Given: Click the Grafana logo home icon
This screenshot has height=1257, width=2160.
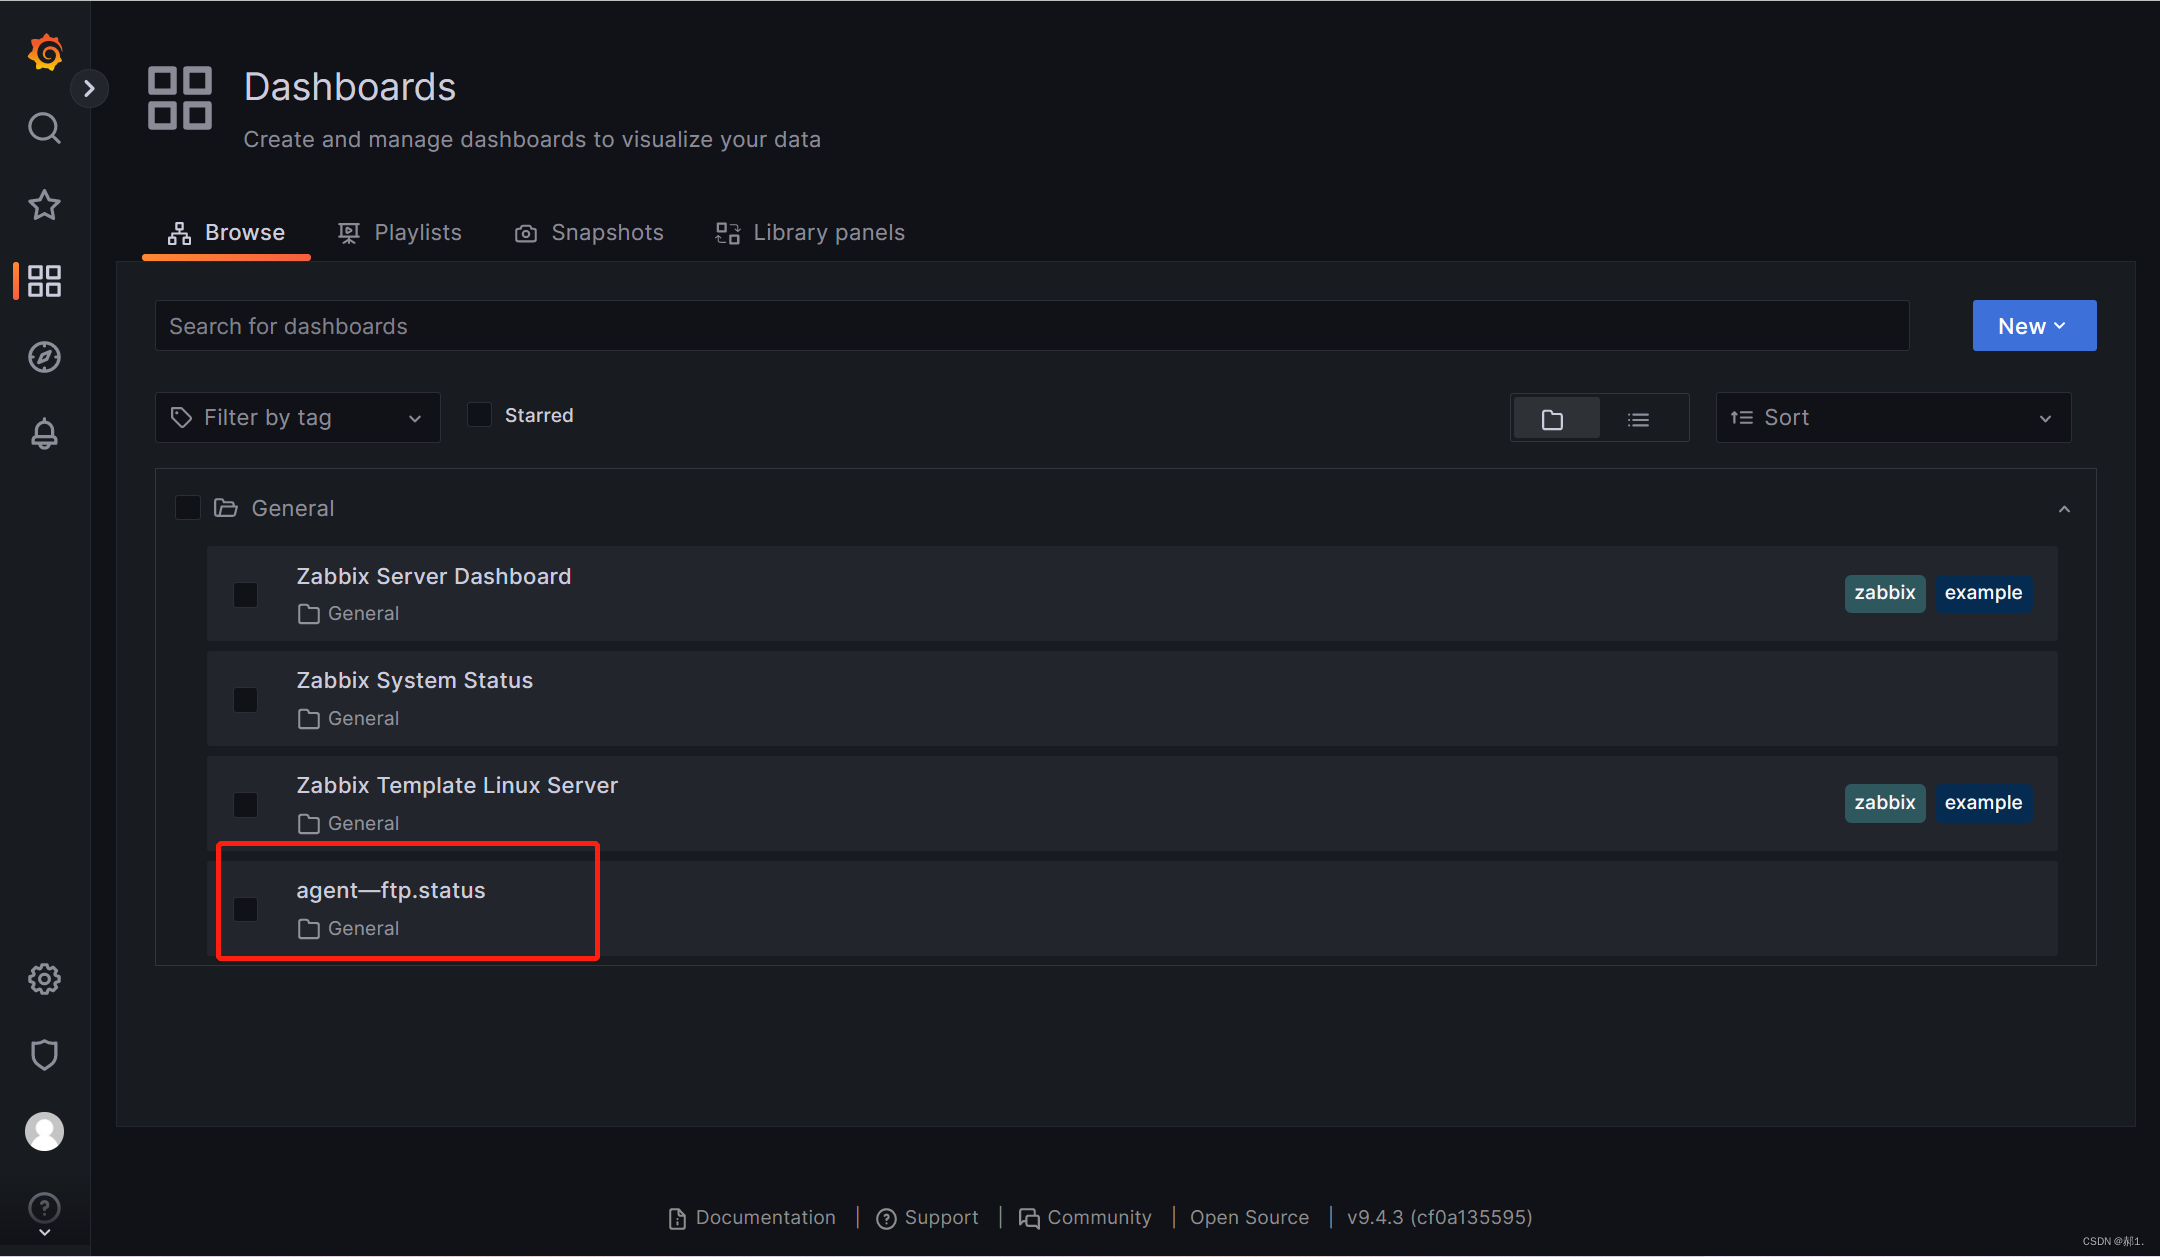Looking at the screenshot, I should point(45,52).
